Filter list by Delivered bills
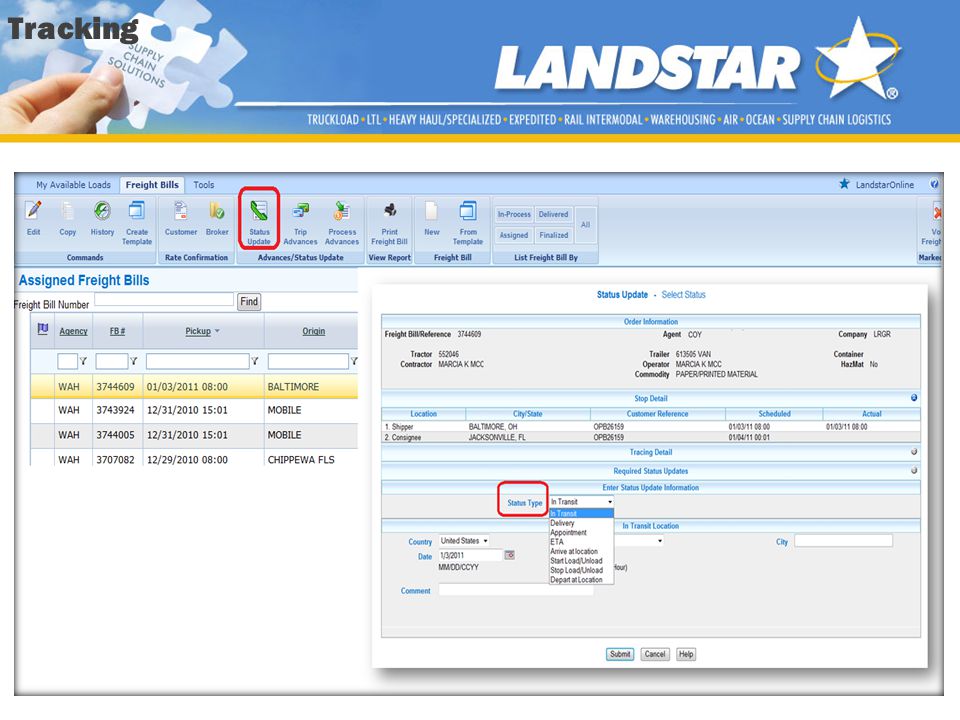This screenshot has width=960, height=720. (x=553, y=215)
